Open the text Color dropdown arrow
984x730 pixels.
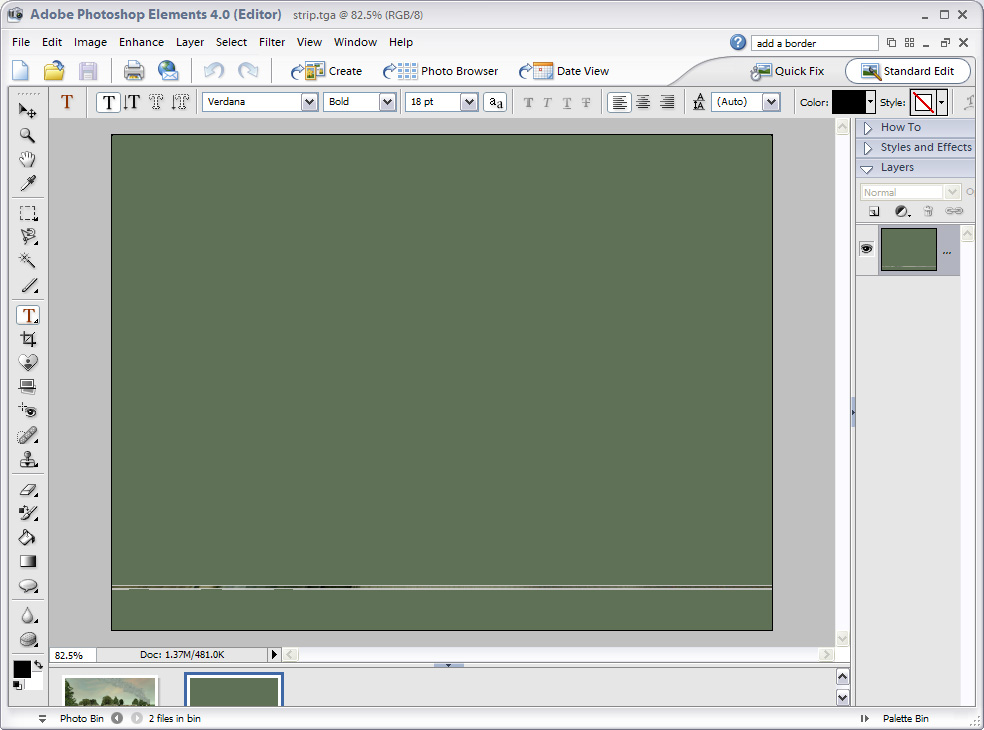click(870, 102)
